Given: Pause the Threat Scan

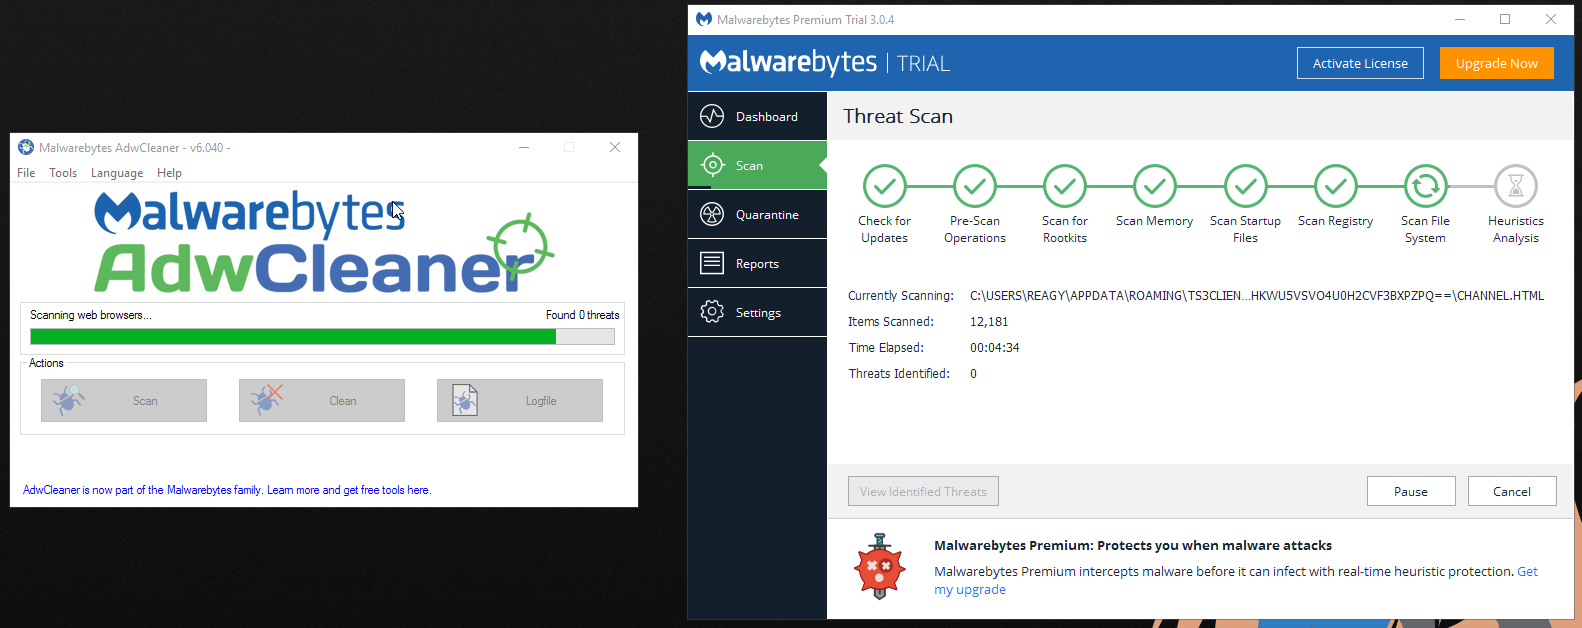Looking at the screenshot, I should pyautogui.click(x=1411, y=491).
